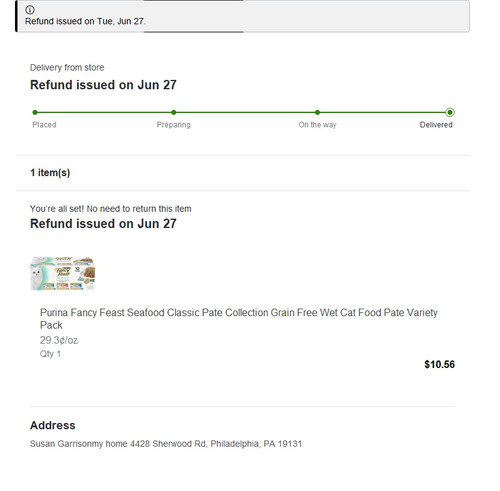
Task: Click the Preparing progress dot
Action: coord(174,112)
